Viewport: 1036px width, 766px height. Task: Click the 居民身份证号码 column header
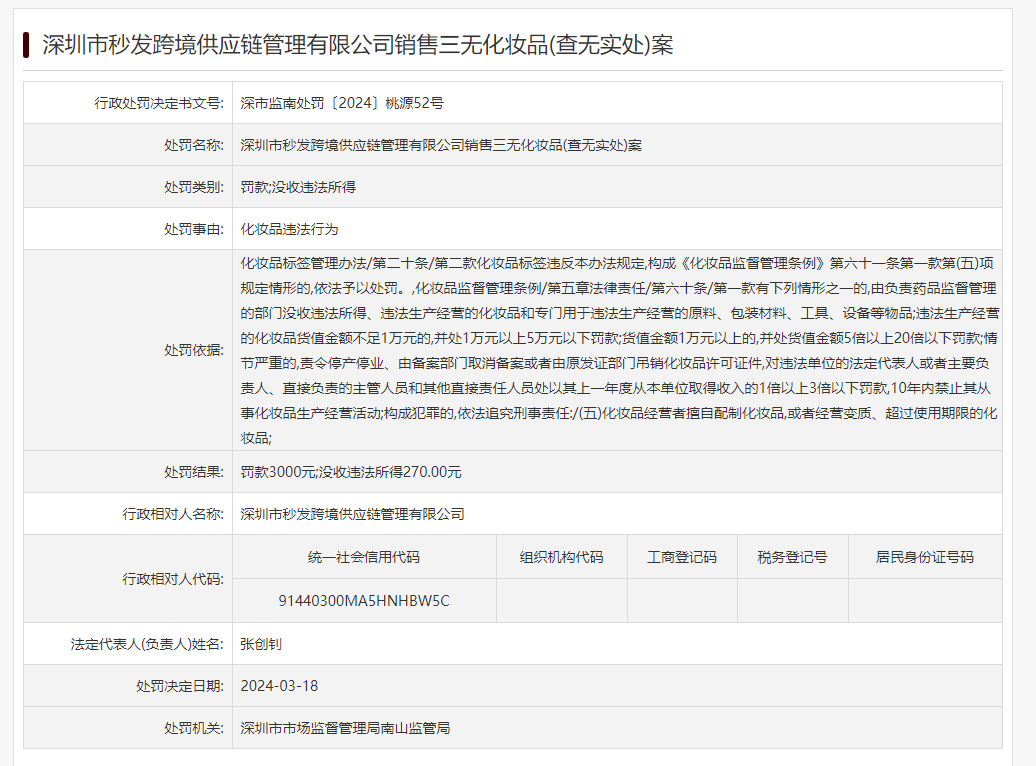tap(924, 557)
